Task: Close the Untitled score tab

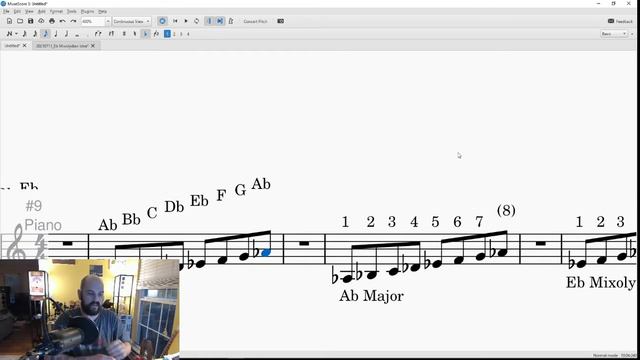Action: [x=24, y=46]
